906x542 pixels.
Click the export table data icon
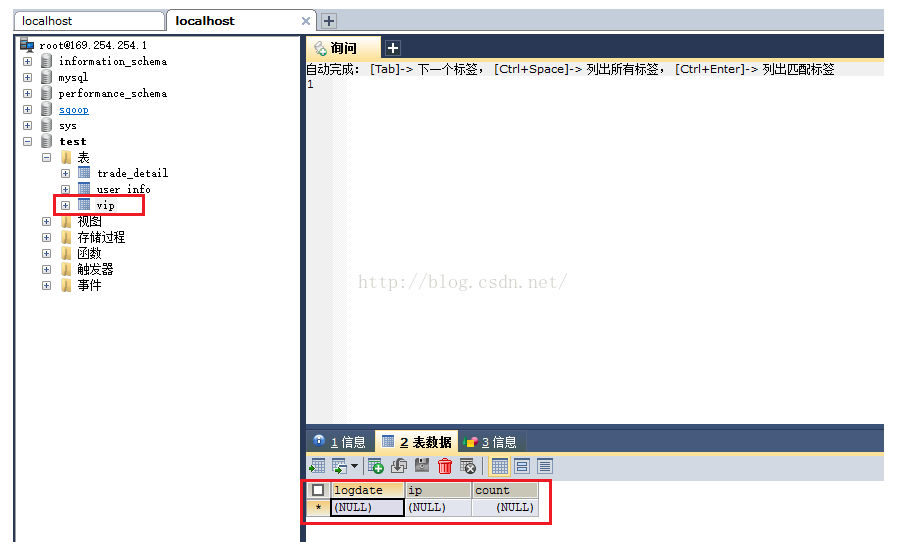[317, 466]
